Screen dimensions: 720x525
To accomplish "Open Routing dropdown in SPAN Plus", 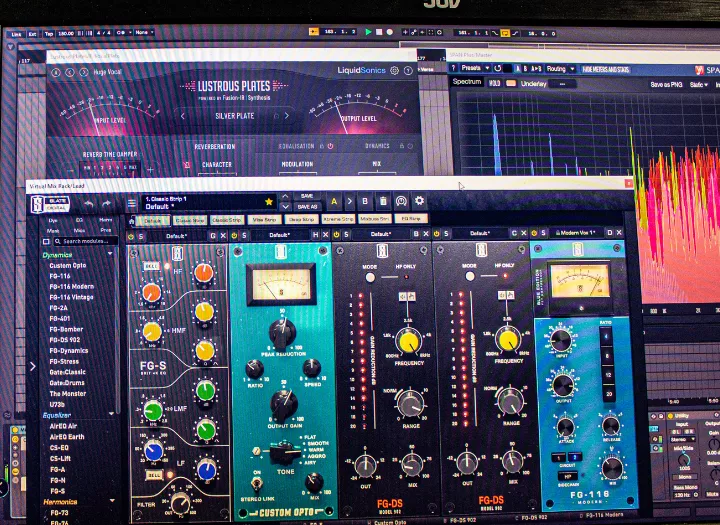I will pos(560,69).
